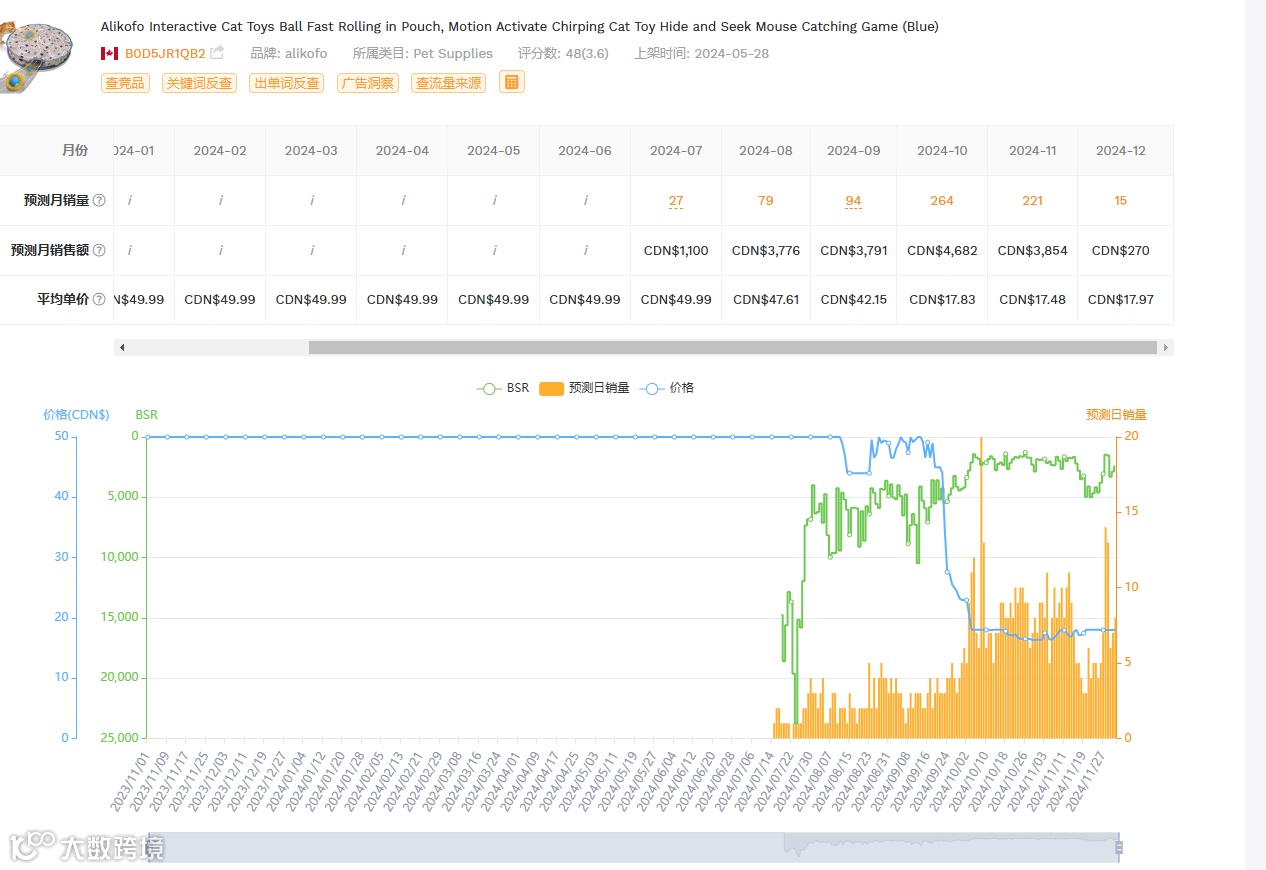Click the 价格(CDN$) axis title
Viewport: 1266px width, 870px height.
76,414
